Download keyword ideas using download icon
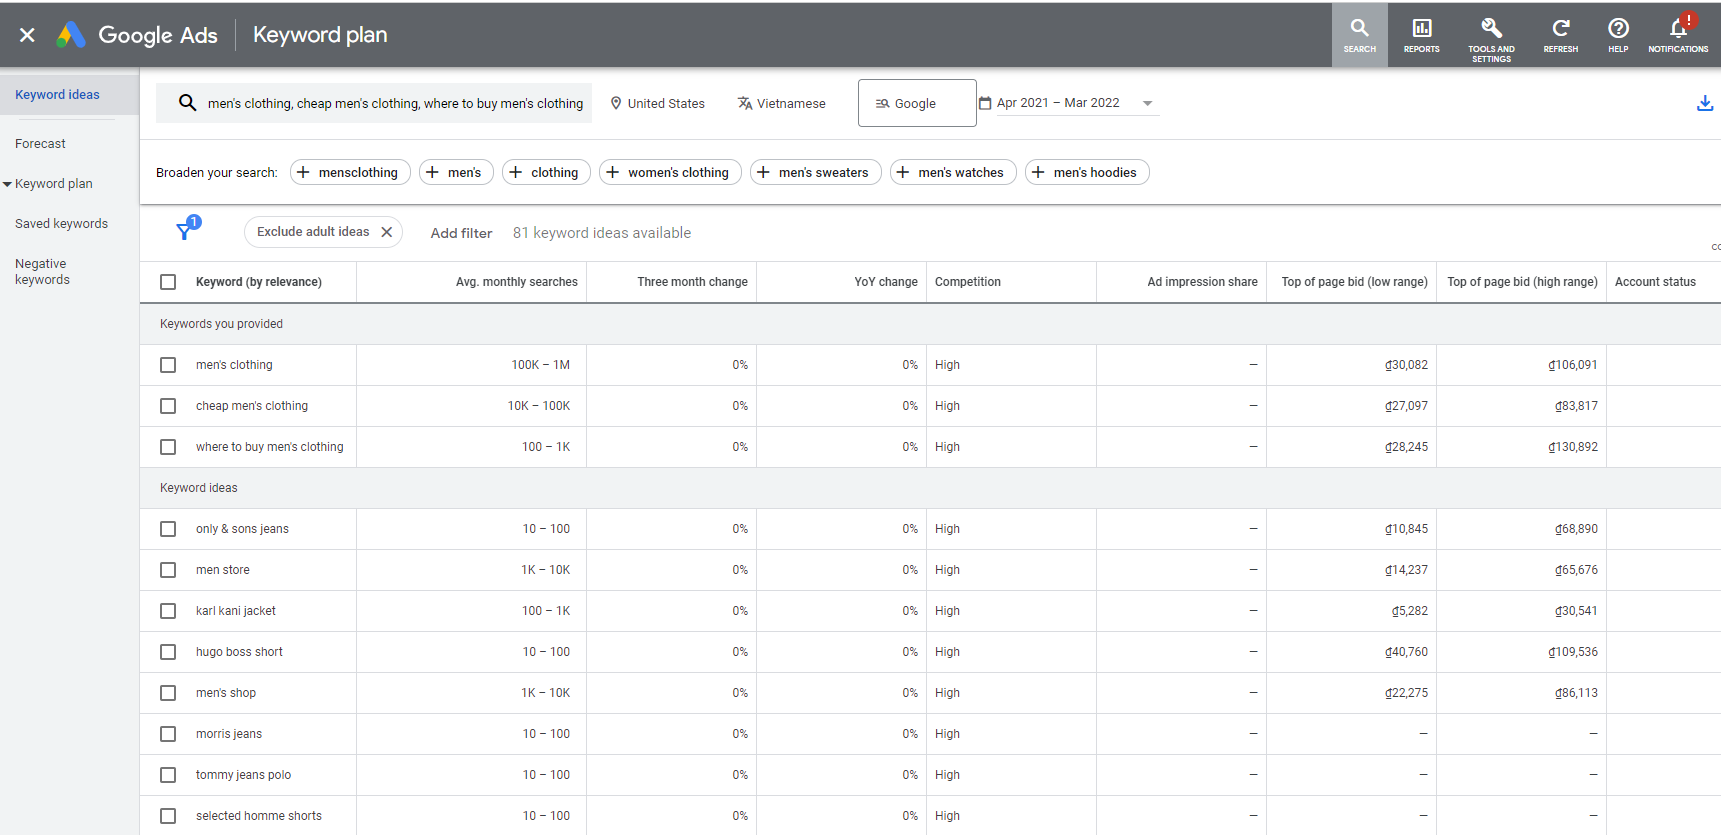This screenshot has width=1721, height=835. click(1705, 103)
